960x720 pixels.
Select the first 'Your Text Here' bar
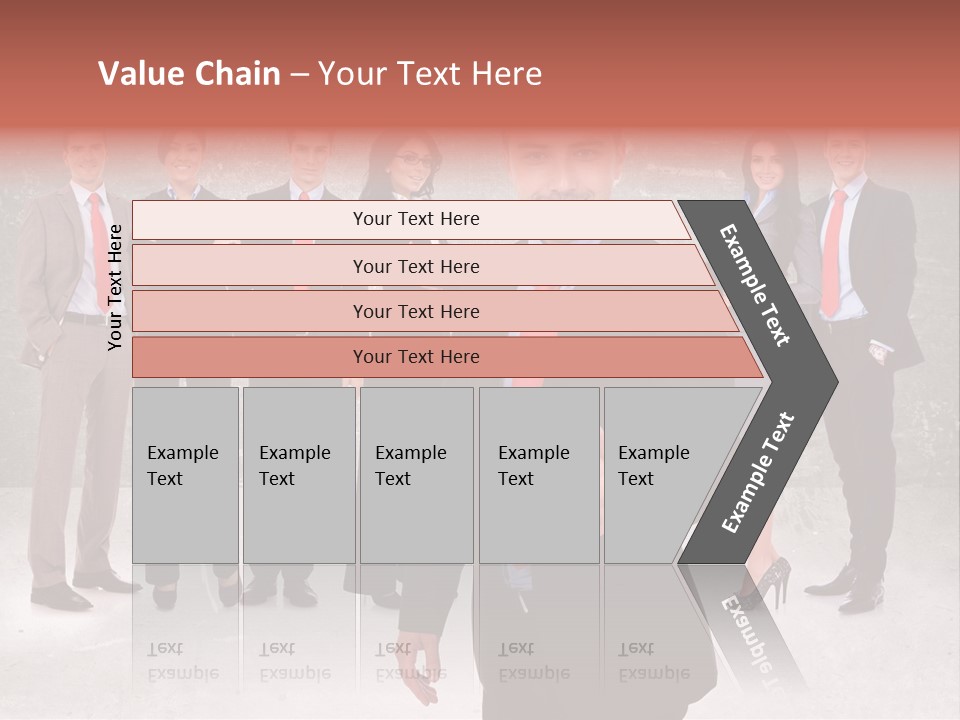coord(415,219)
